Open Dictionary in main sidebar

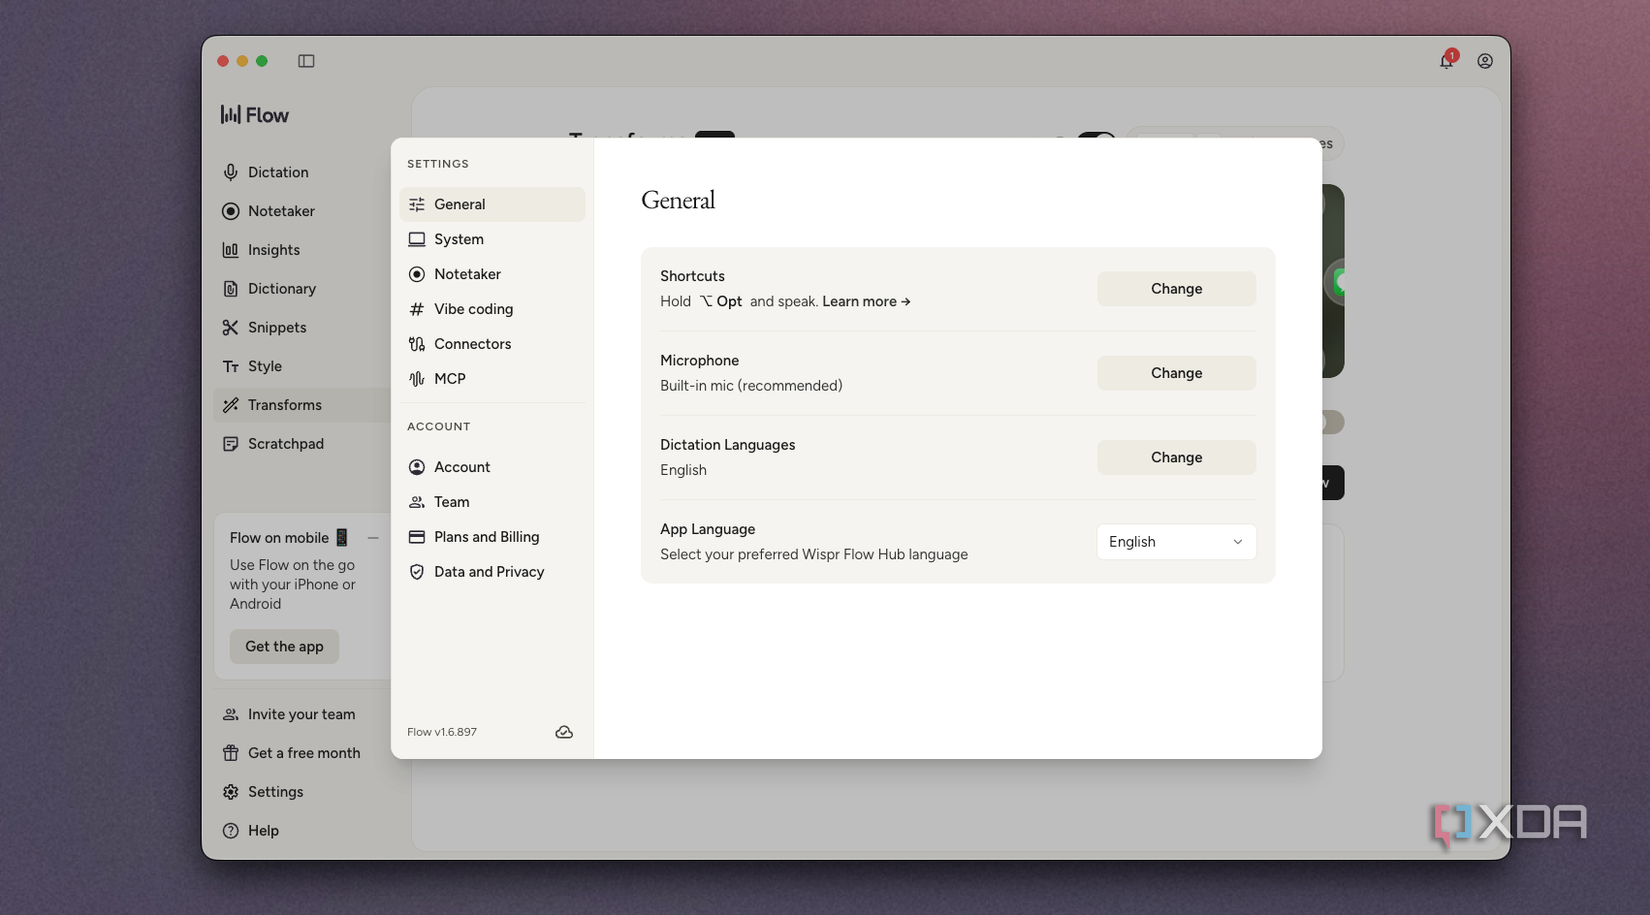click(301, 289)
